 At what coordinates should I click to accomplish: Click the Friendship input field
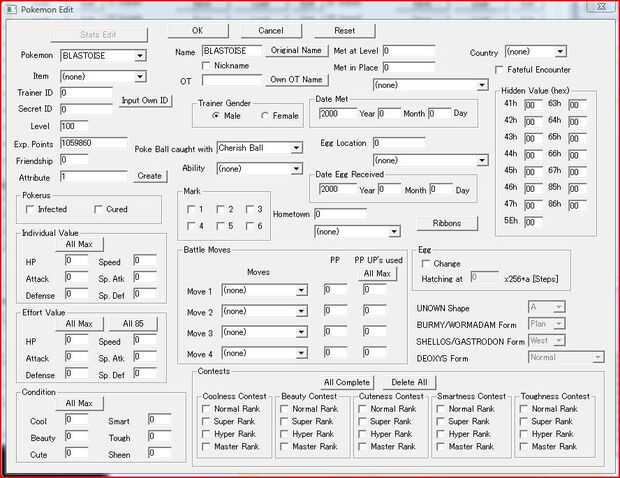click(x=74, y=160)
